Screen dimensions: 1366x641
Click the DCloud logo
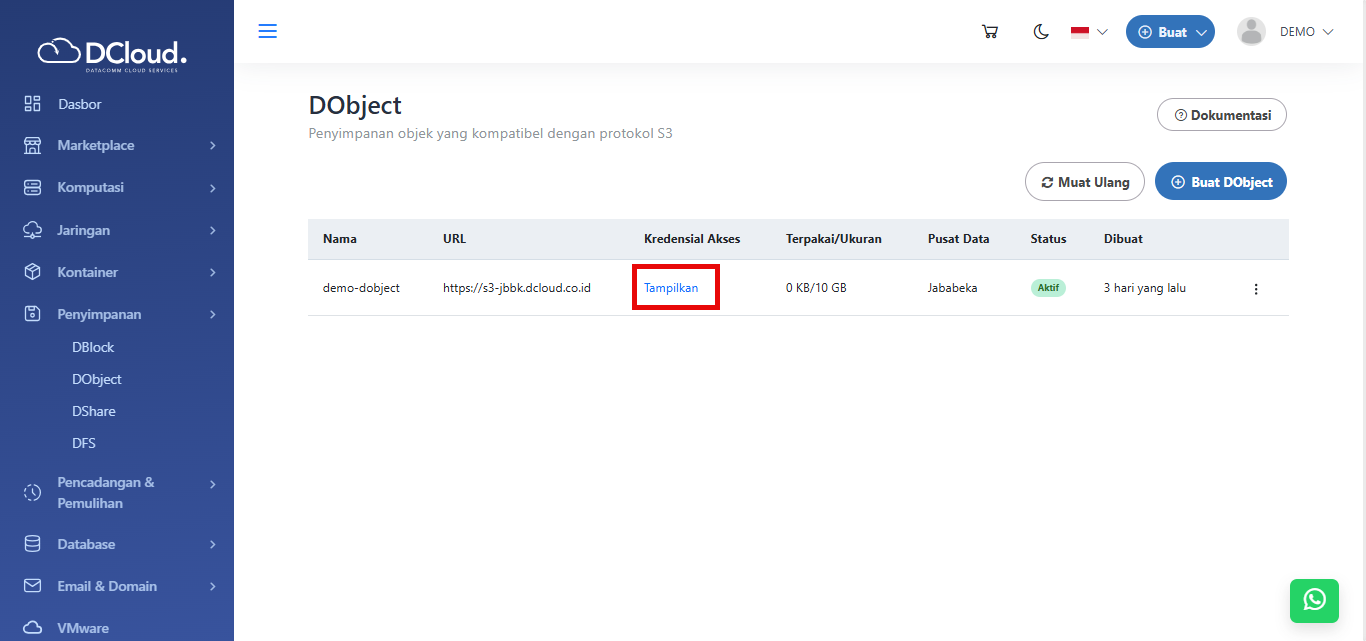tap(112, 52)
